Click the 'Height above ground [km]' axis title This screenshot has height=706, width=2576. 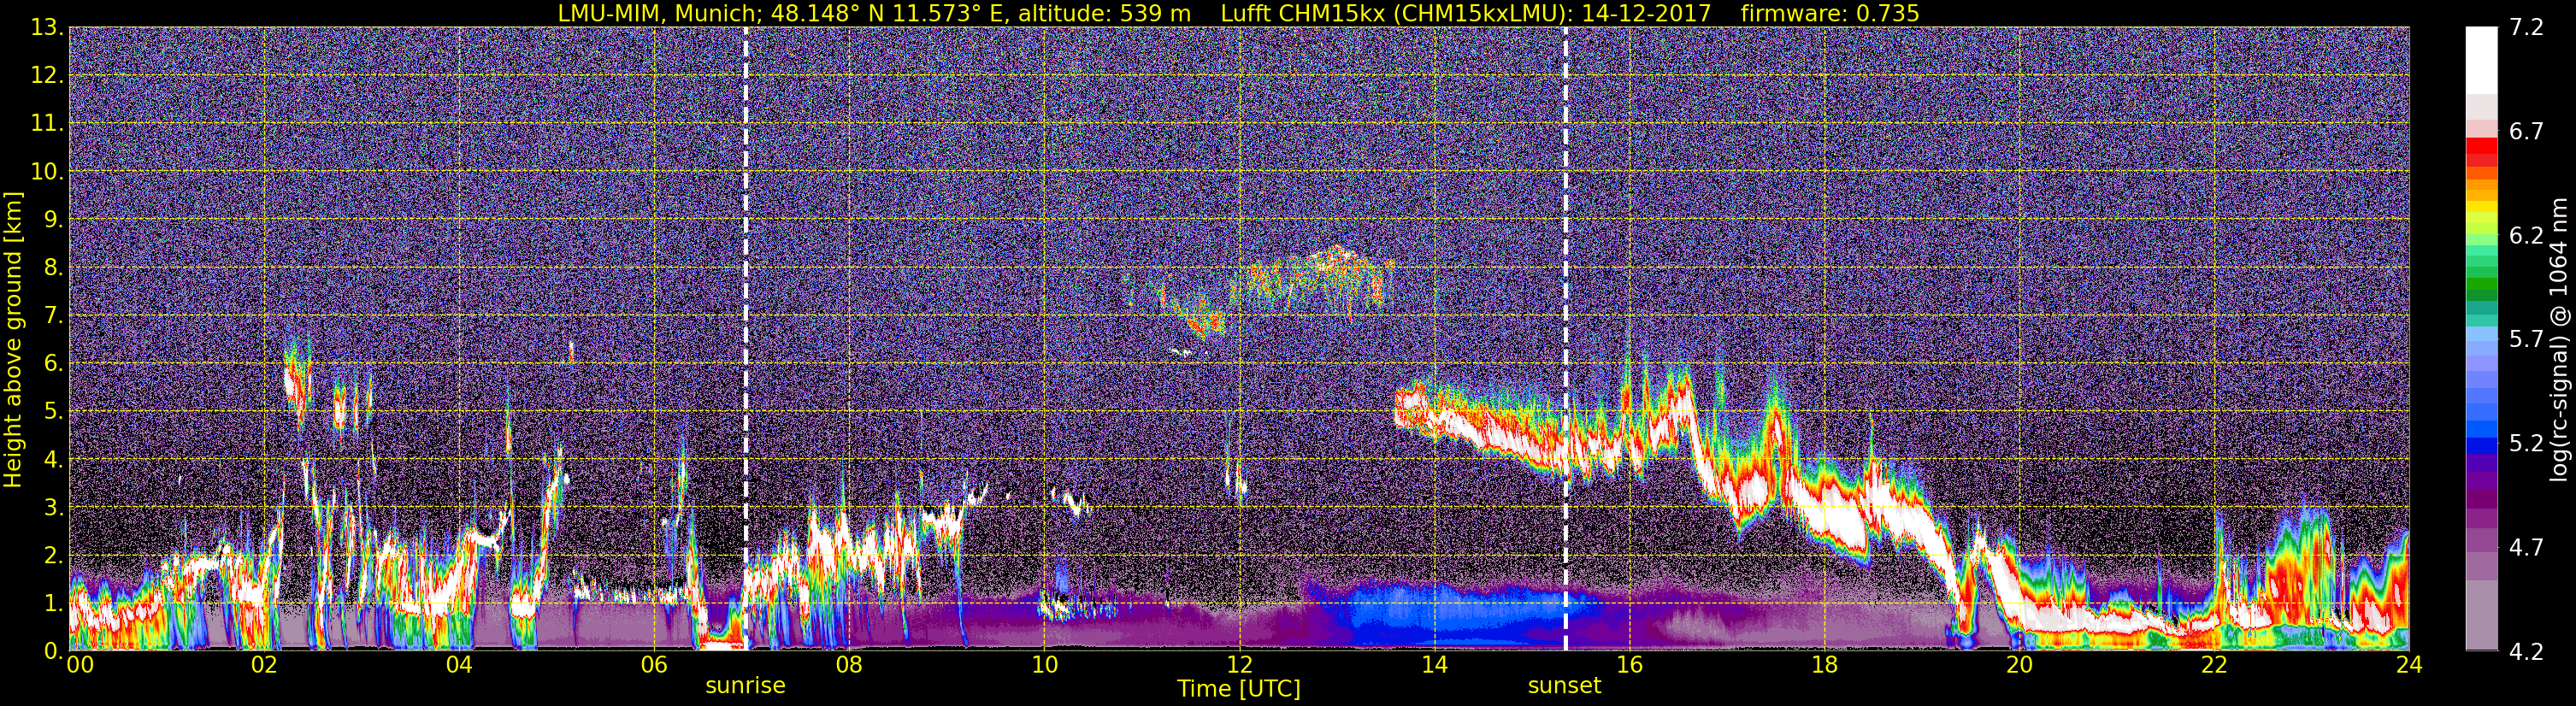tap(13, 339)
